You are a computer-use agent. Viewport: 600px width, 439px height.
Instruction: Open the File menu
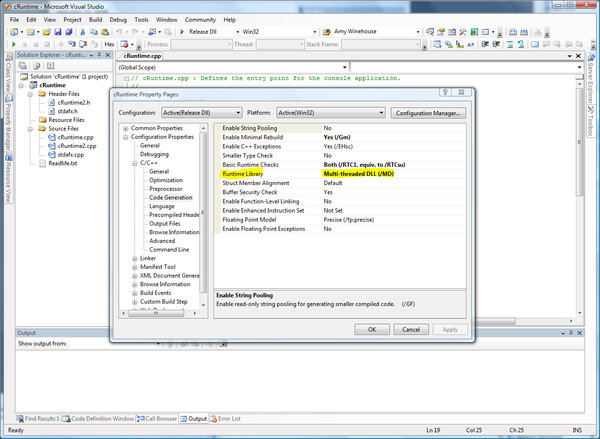click(x=14, y=20)
